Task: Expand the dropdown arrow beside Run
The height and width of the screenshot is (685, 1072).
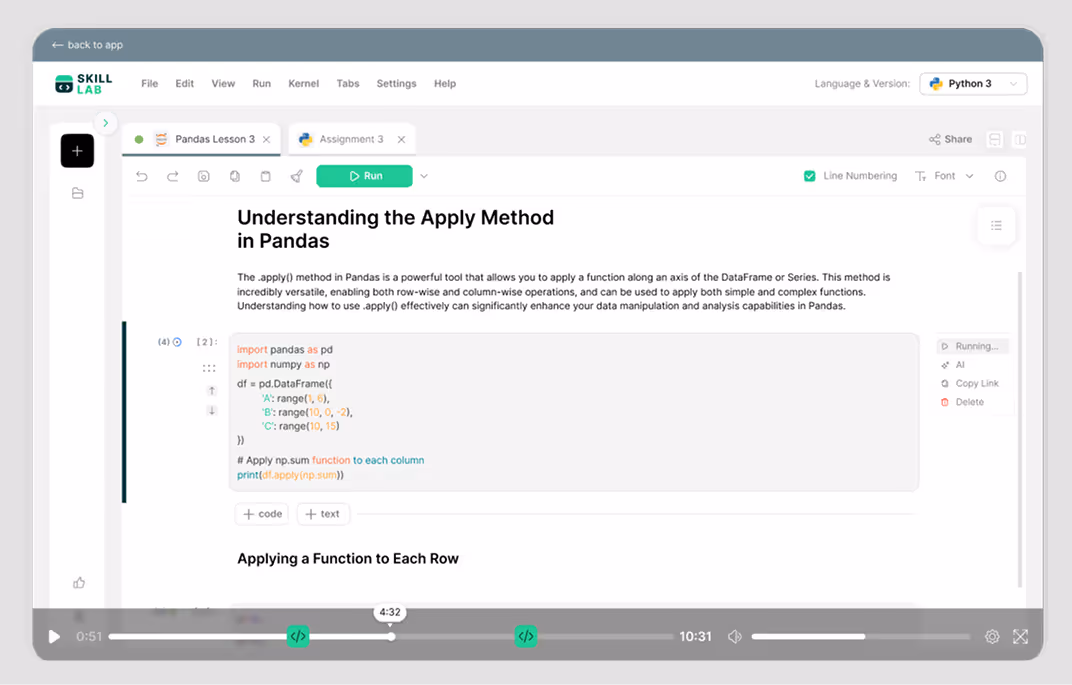Action: (424, 176)
